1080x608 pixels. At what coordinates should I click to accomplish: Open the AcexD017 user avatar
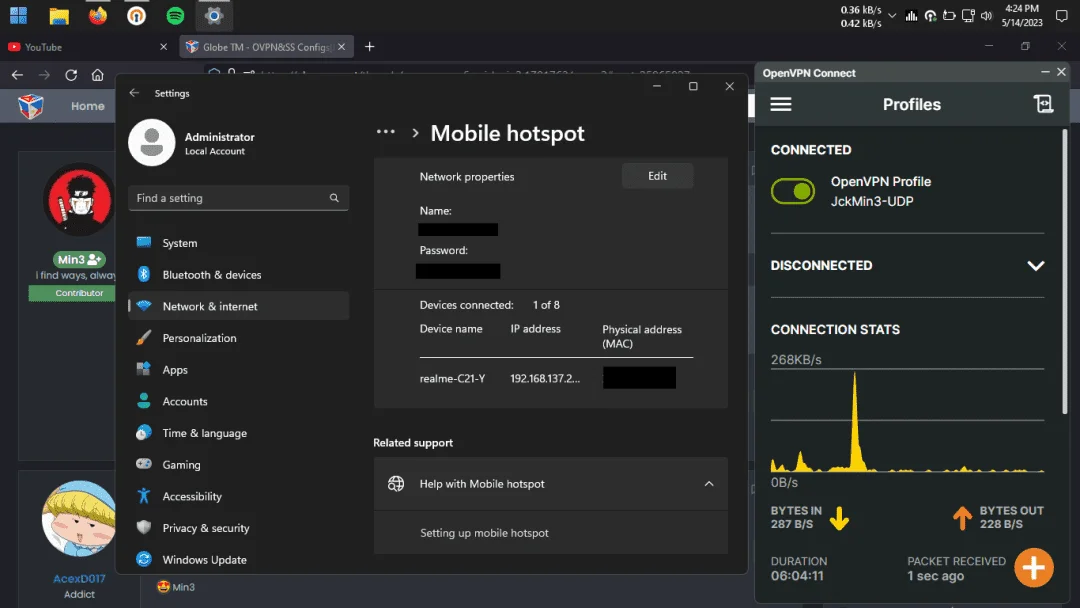click(79, 518)
